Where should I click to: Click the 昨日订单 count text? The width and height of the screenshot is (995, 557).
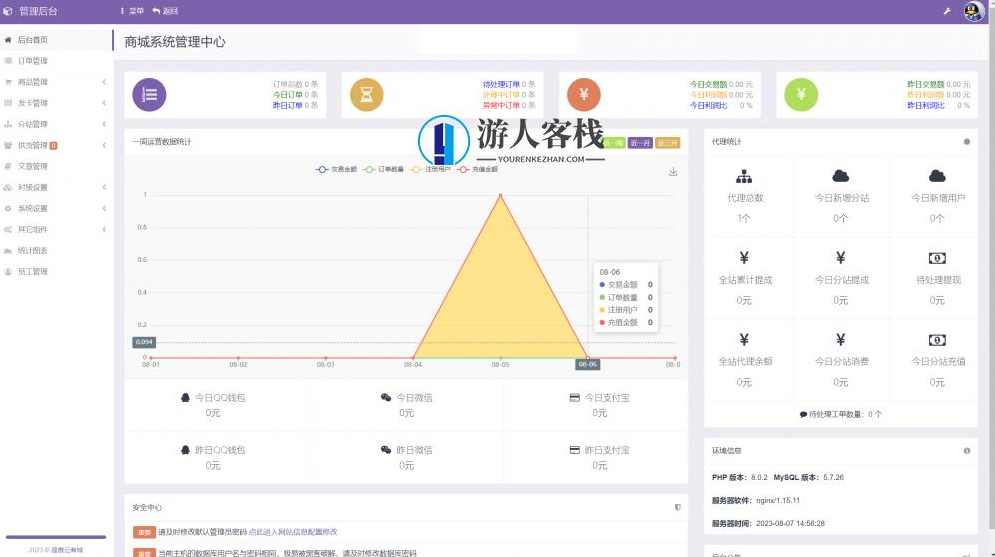click(296, 105)
